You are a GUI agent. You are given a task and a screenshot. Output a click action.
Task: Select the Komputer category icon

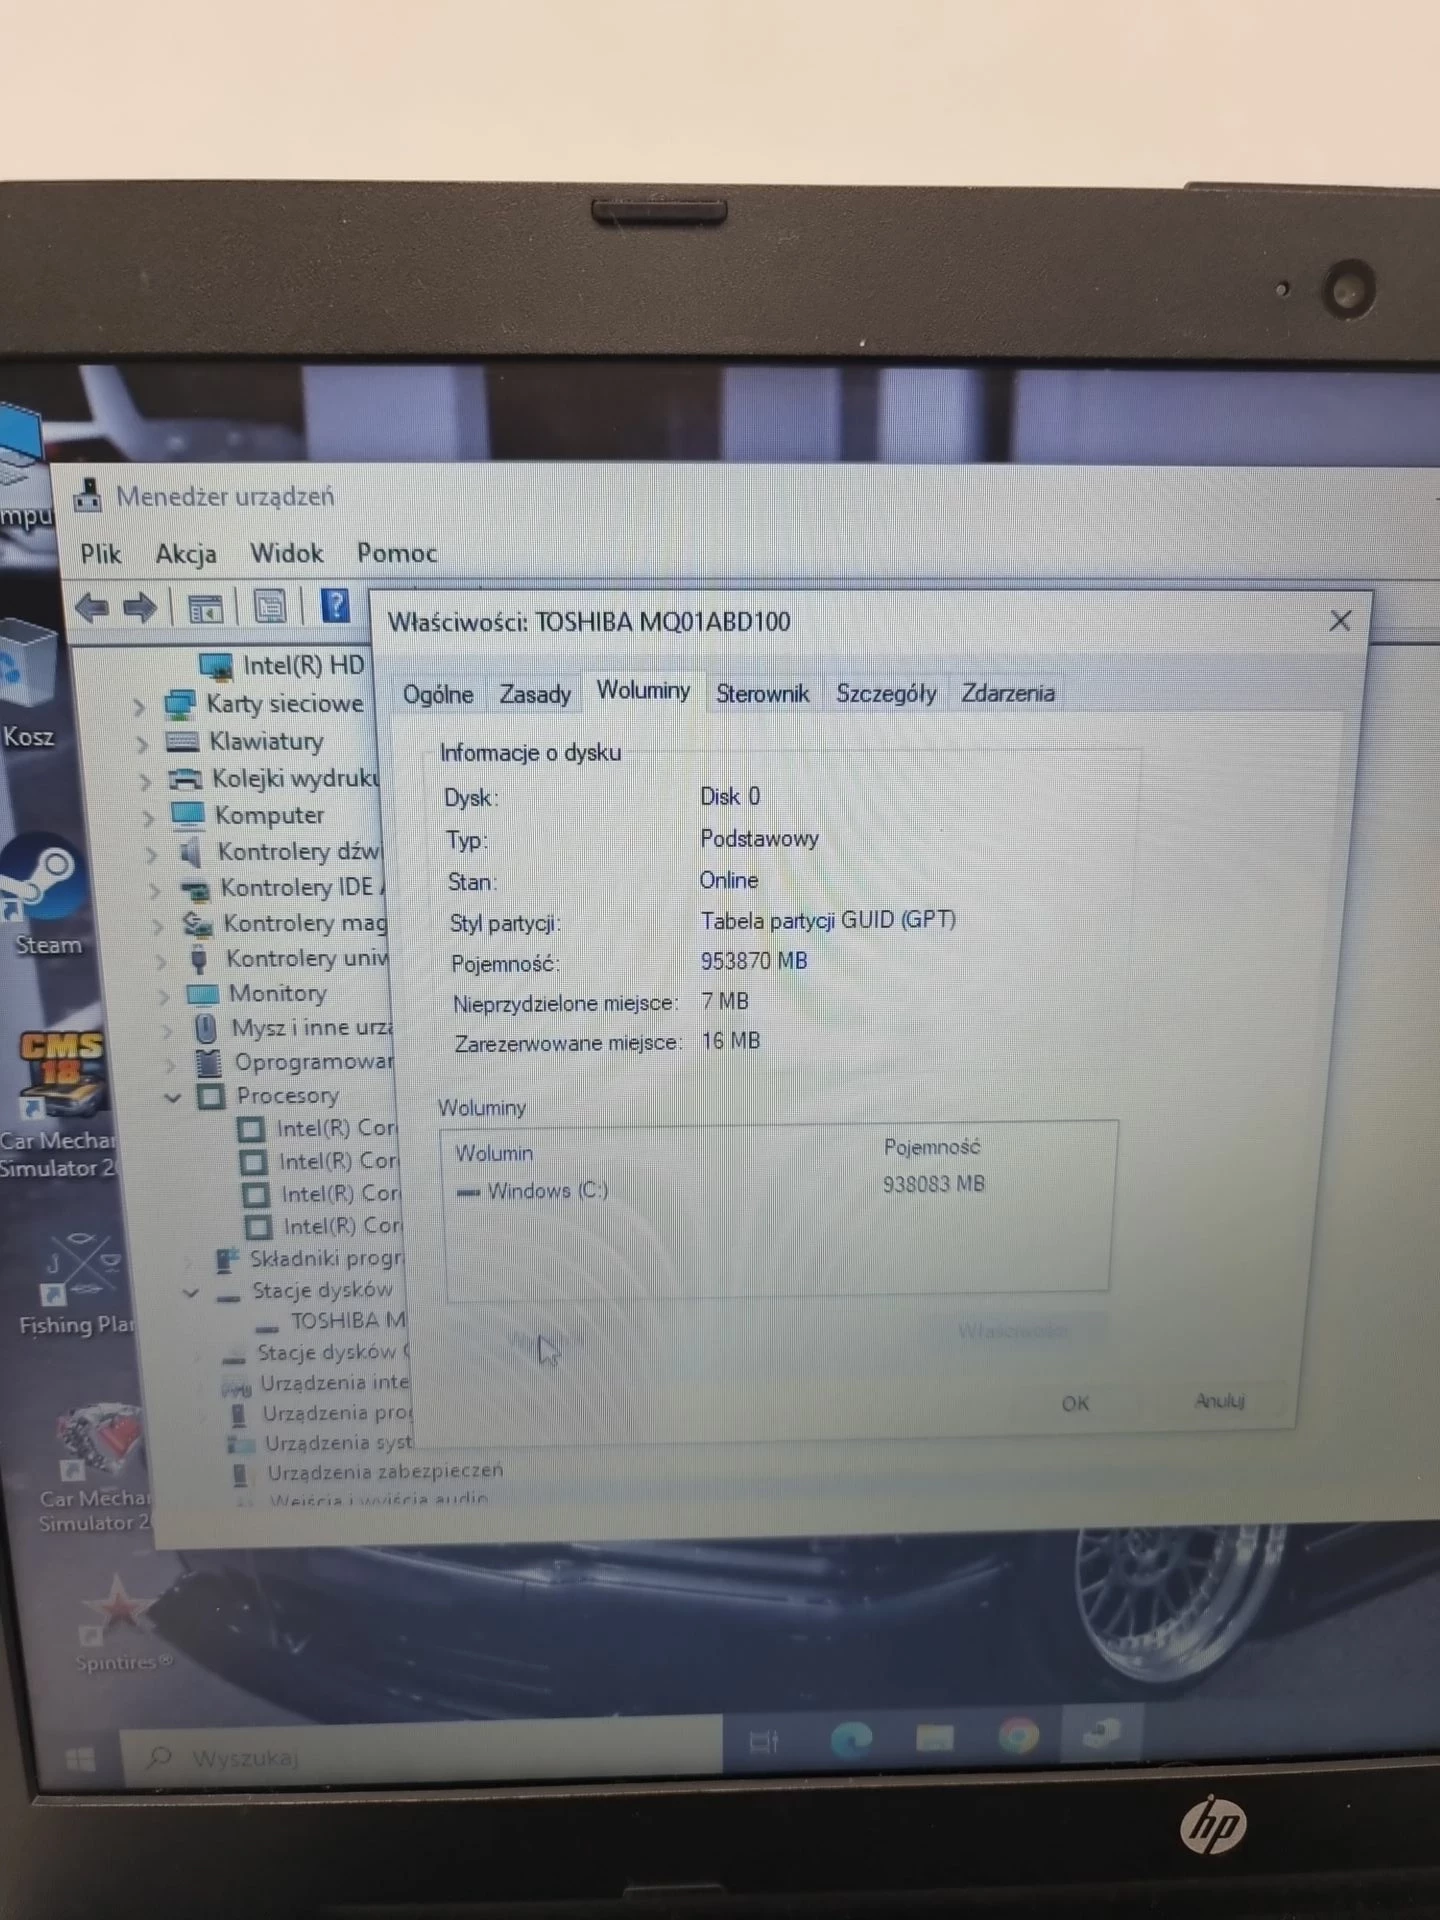[188, 815]
